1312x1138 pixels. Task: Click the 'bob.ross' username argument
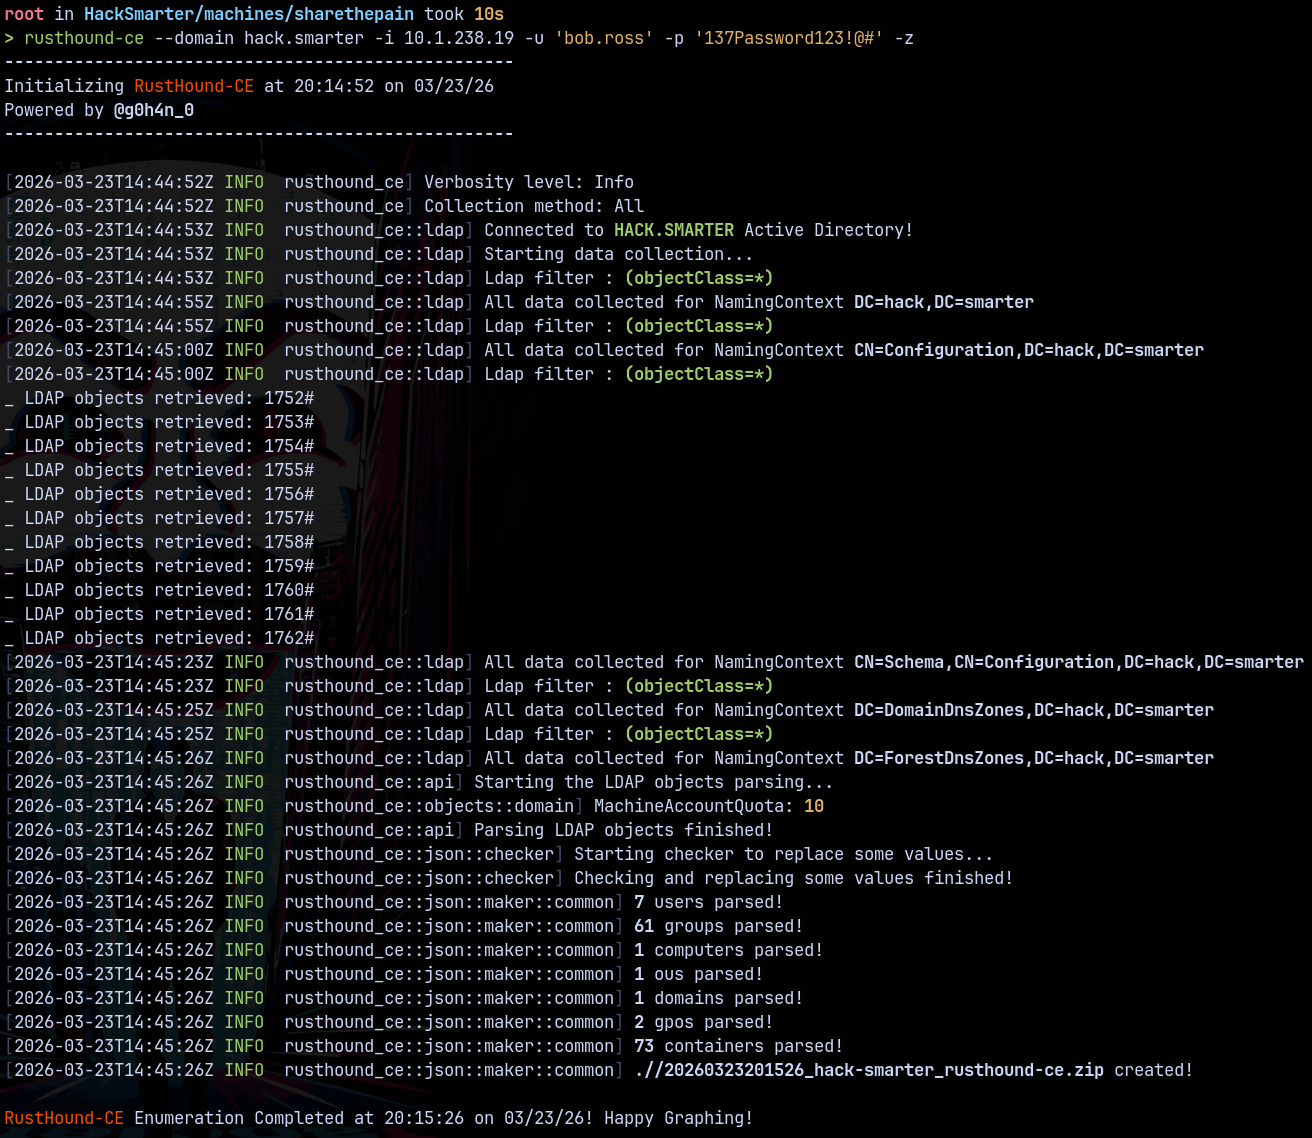pos(604,38)
